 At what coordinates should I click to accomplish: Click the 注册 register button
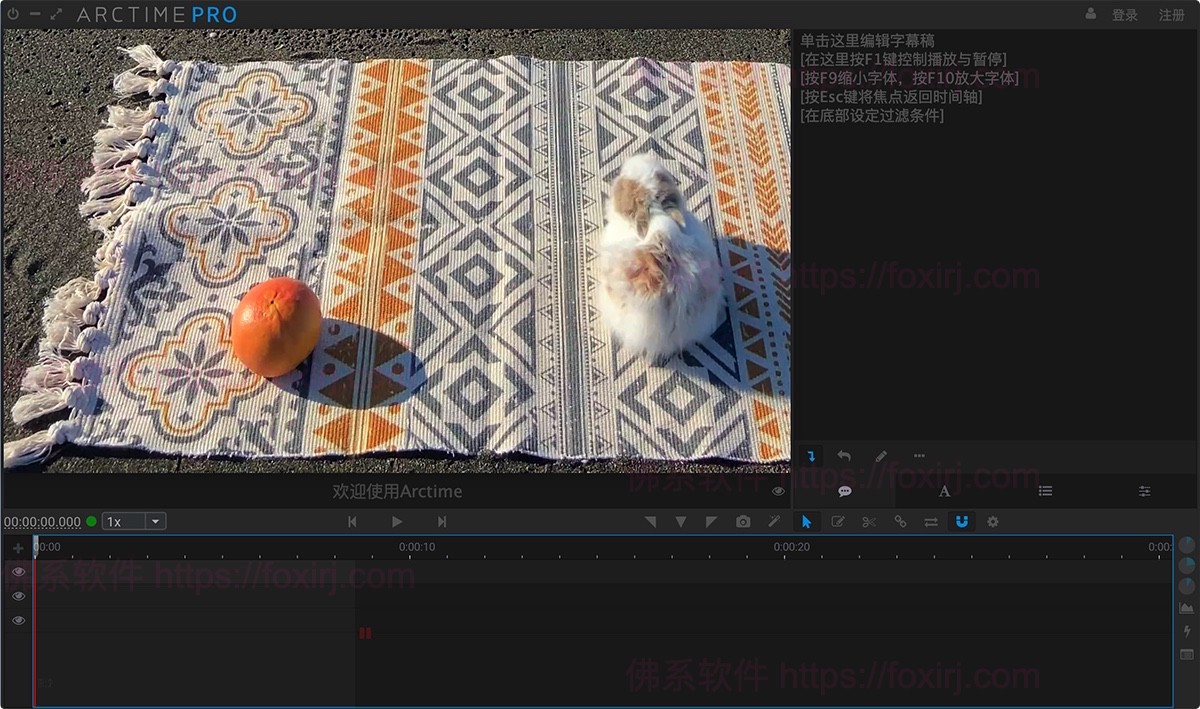[x=1172, y=14]
